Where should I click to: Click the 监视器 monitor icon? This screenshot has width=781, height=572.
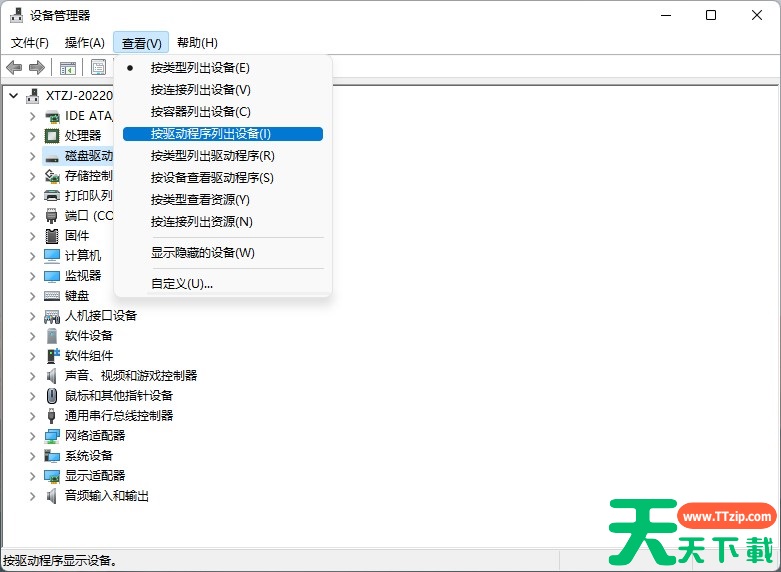coord(52,276)
